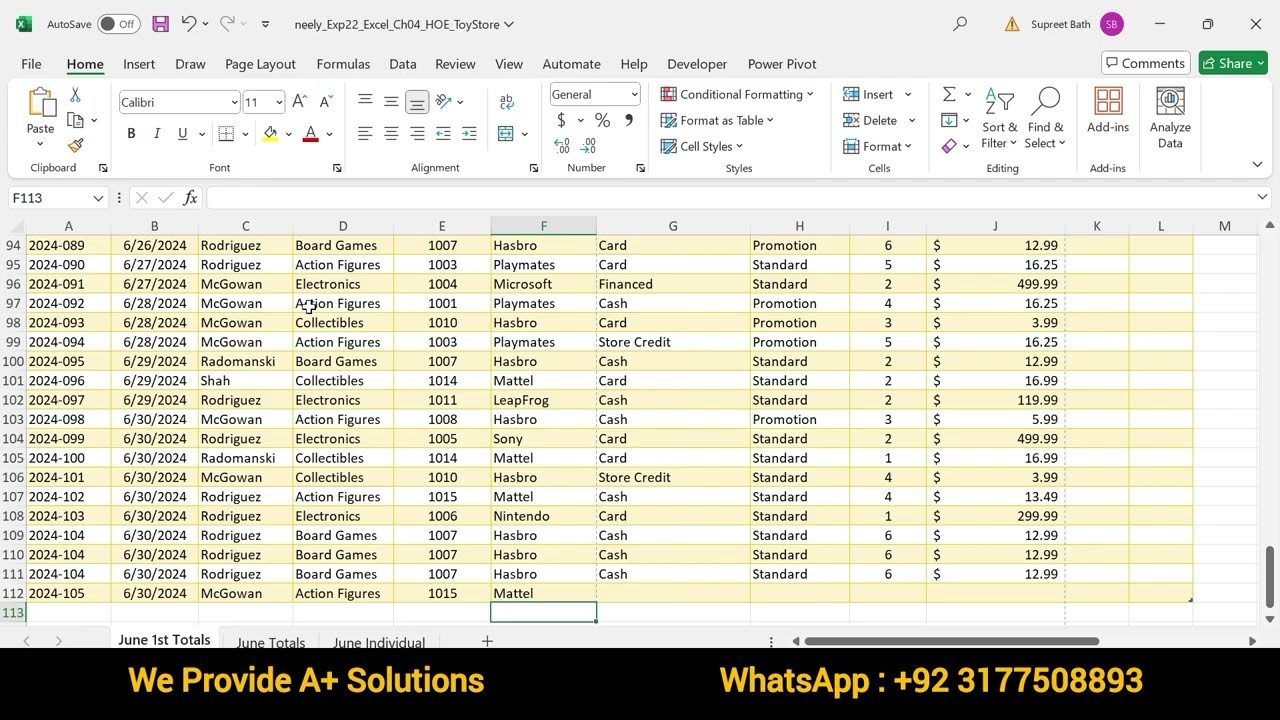1280x720 pixels.
Task: Click the Wrap Text icon
Action: click(507, 102)
